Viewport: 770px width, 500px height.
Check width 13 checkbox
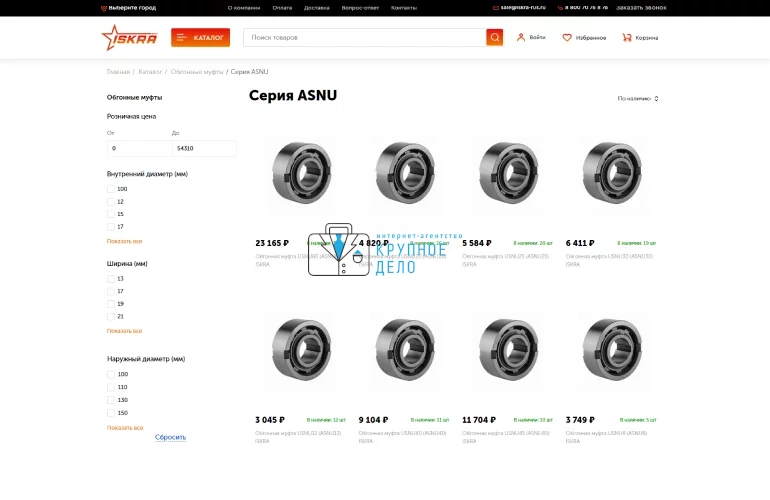tap(111, 279)
